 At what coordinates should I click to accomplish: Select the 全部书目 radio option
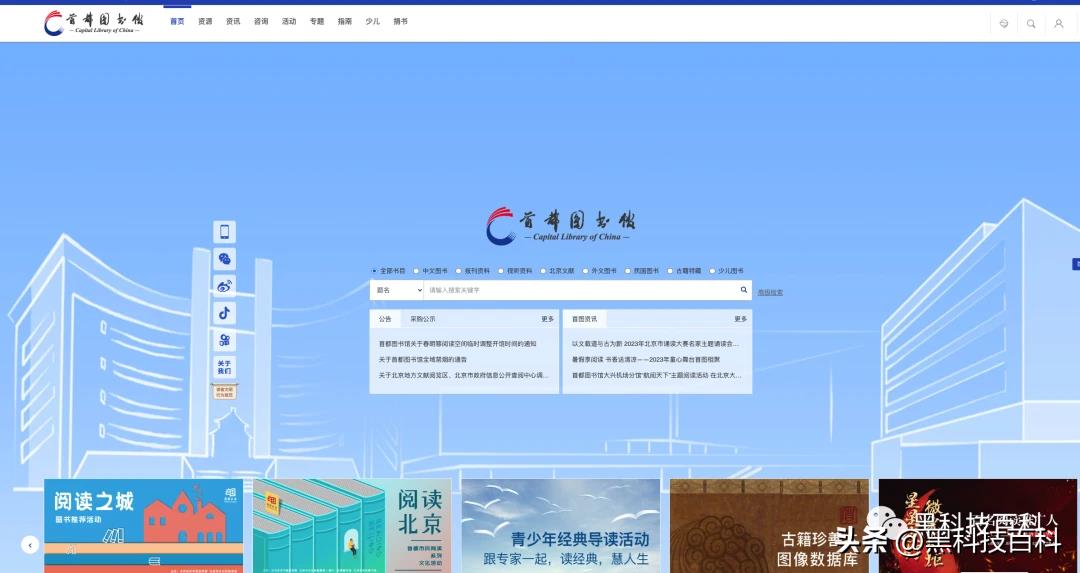click(374, 271)
